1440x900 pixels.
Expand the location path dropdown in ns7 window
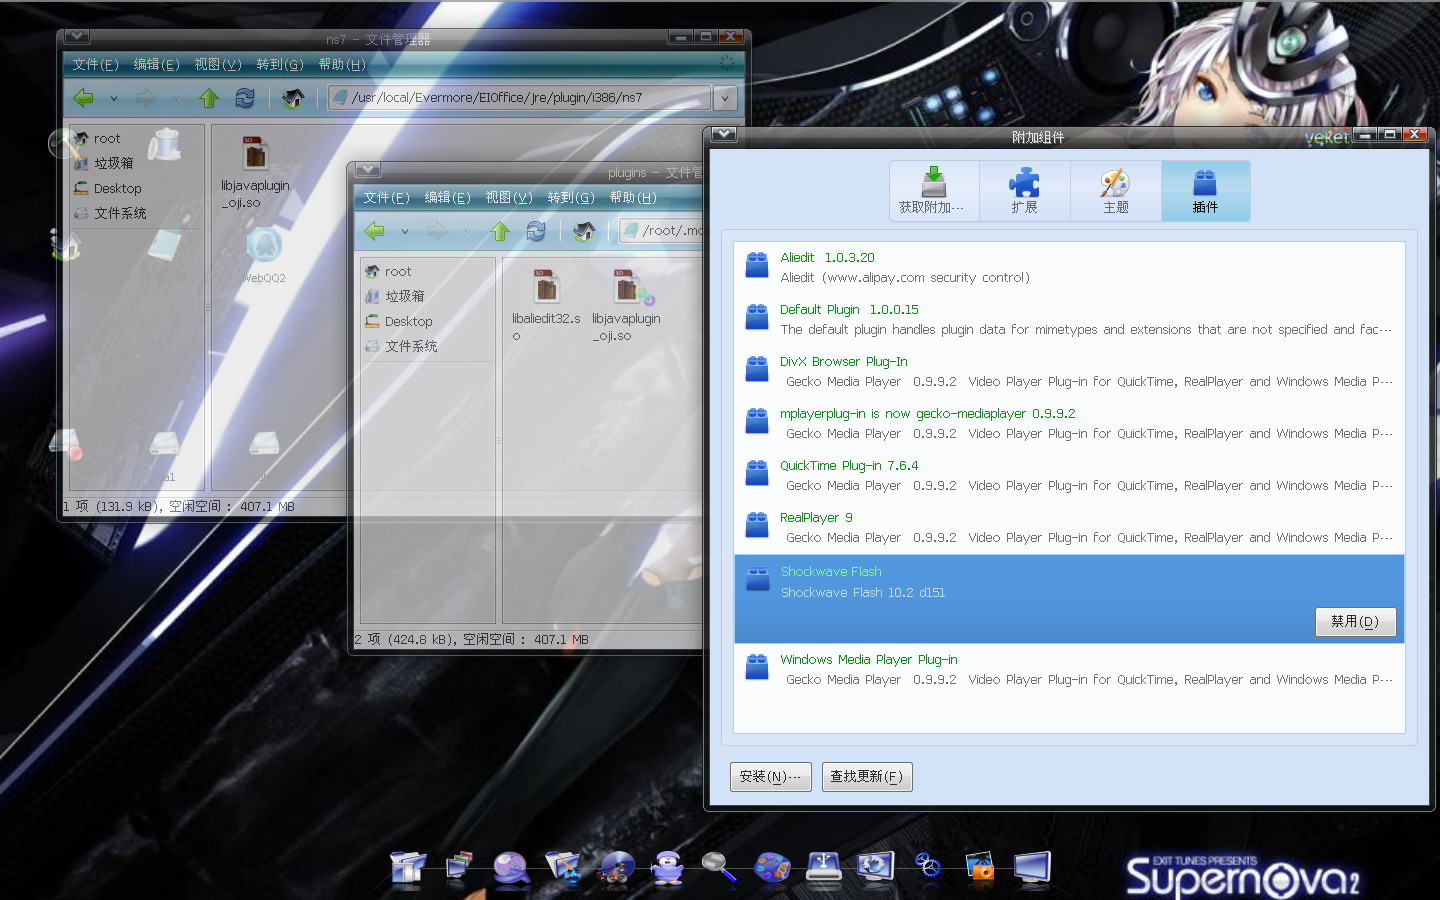pos(725,98)
